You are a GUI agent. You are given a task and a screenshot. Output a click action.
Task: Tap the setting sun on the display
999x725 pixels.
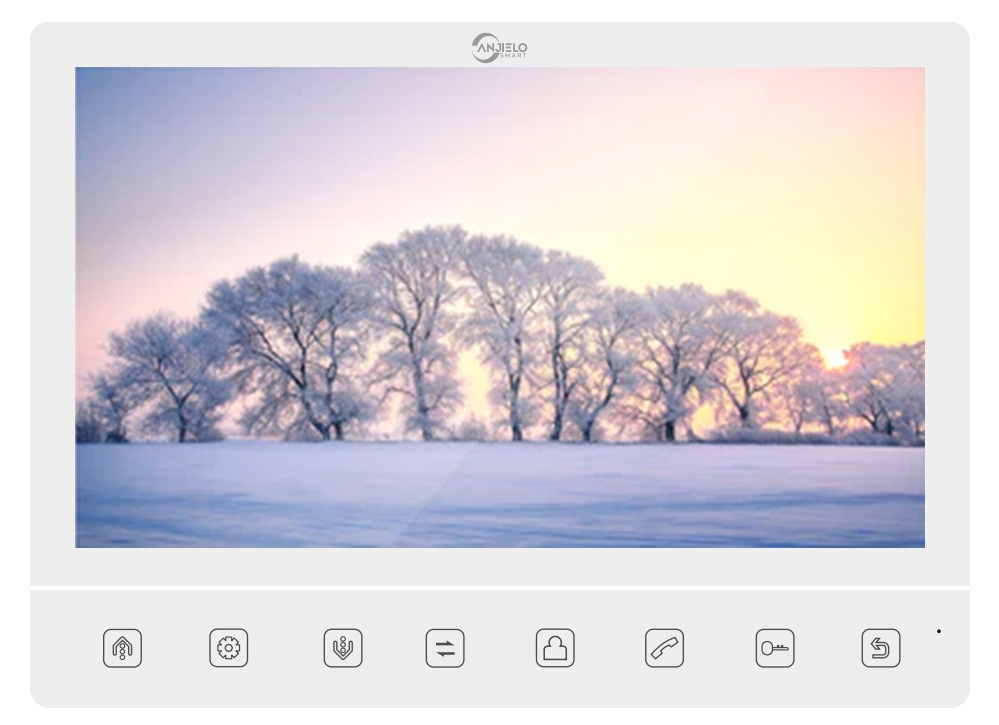coord(833,358)
